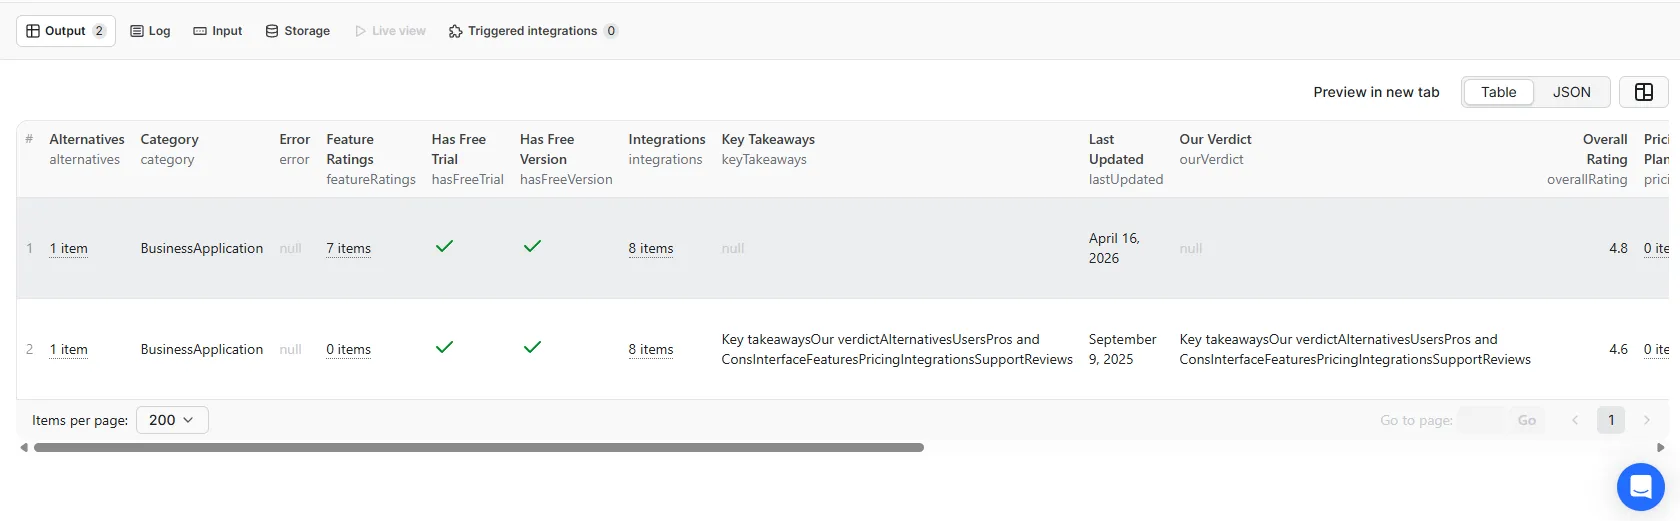Click the previous page arrow icon
This screenshot has width=1680, height=521.
(1575, 420)
